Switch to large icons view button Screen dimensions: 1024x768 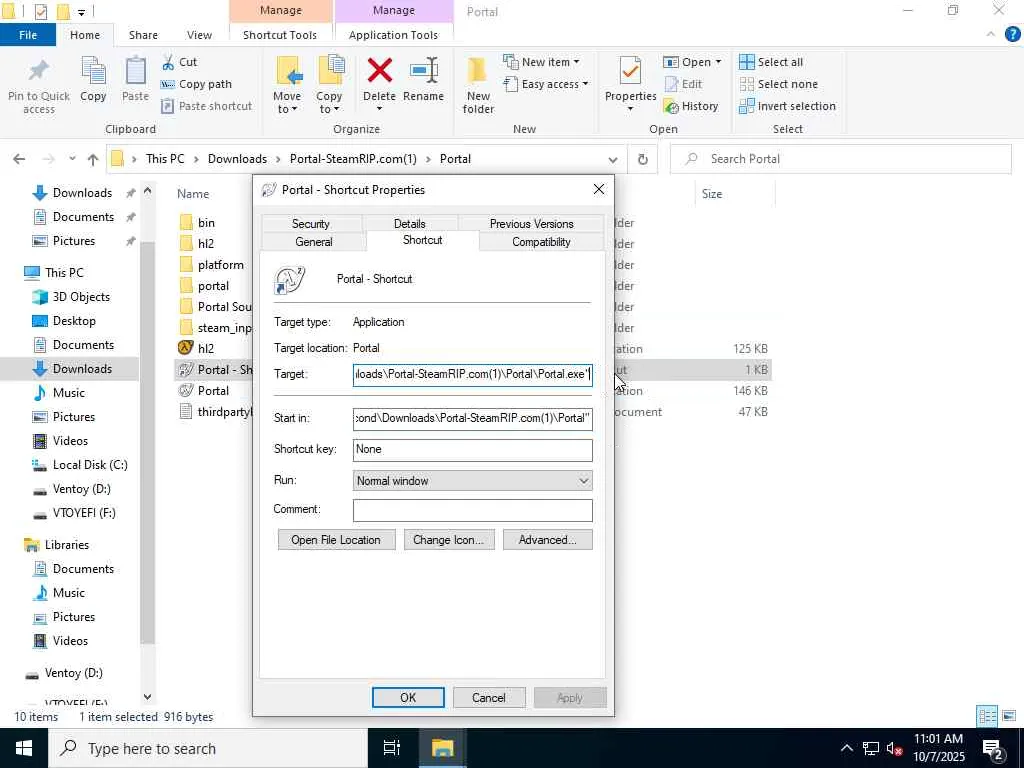click(x=1009, y=716)
